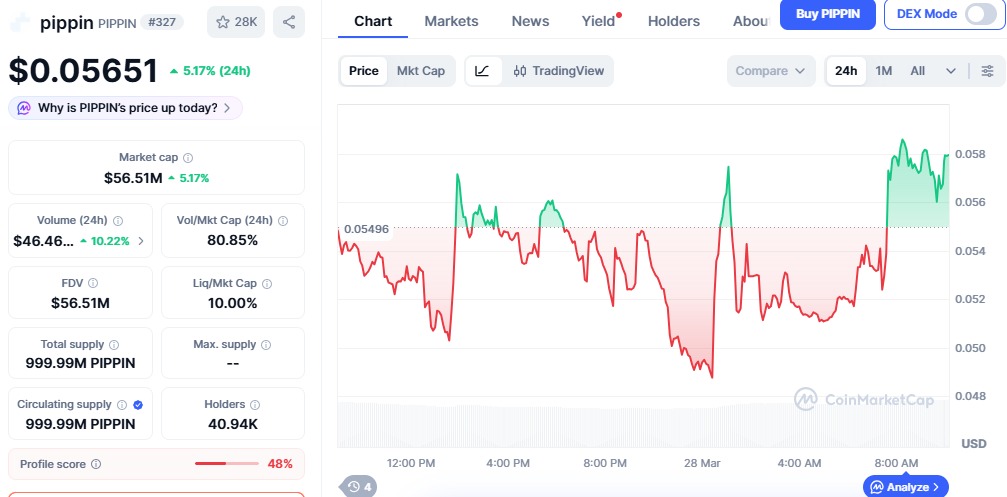Open the News tab
The height and width of the screenshot is (497, 1007).
[x=530, y=21]
